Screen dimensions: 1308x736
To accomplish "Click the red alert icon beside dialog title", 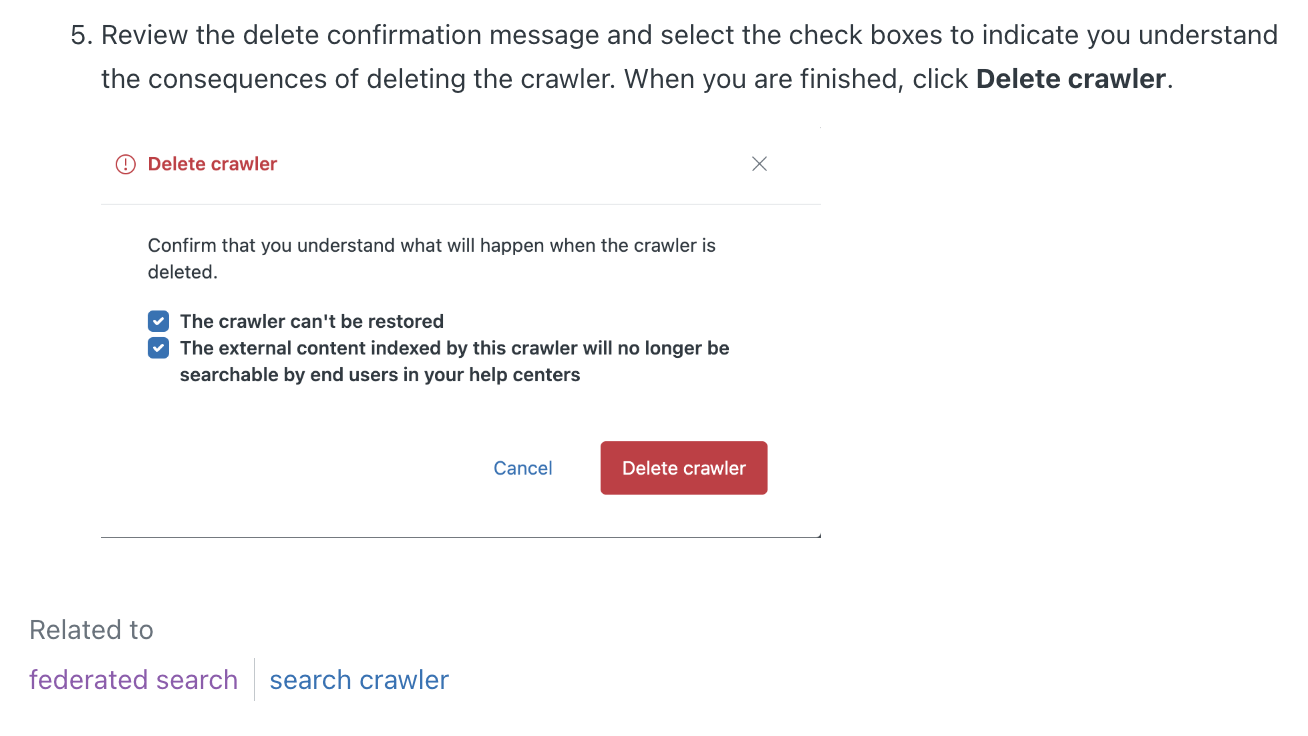I will tap(125, 164).
